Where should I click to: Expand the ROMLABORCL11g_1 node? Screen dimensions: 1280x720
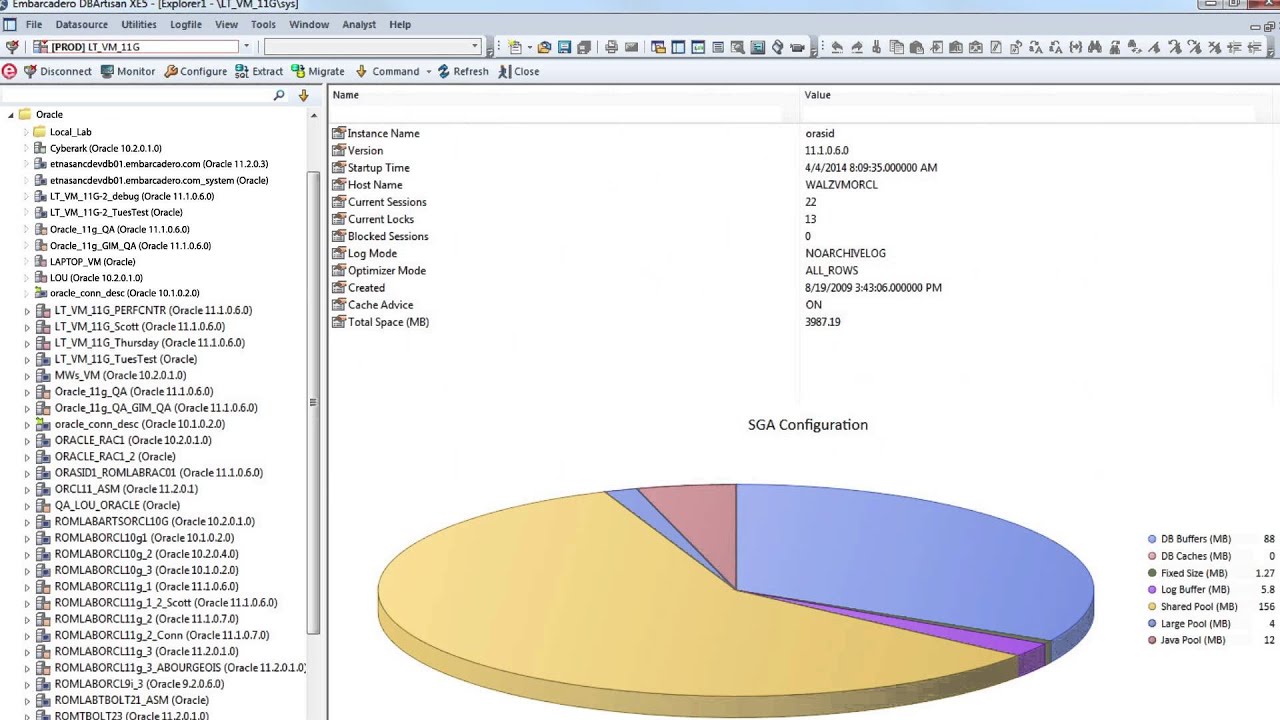coord(27,587)
